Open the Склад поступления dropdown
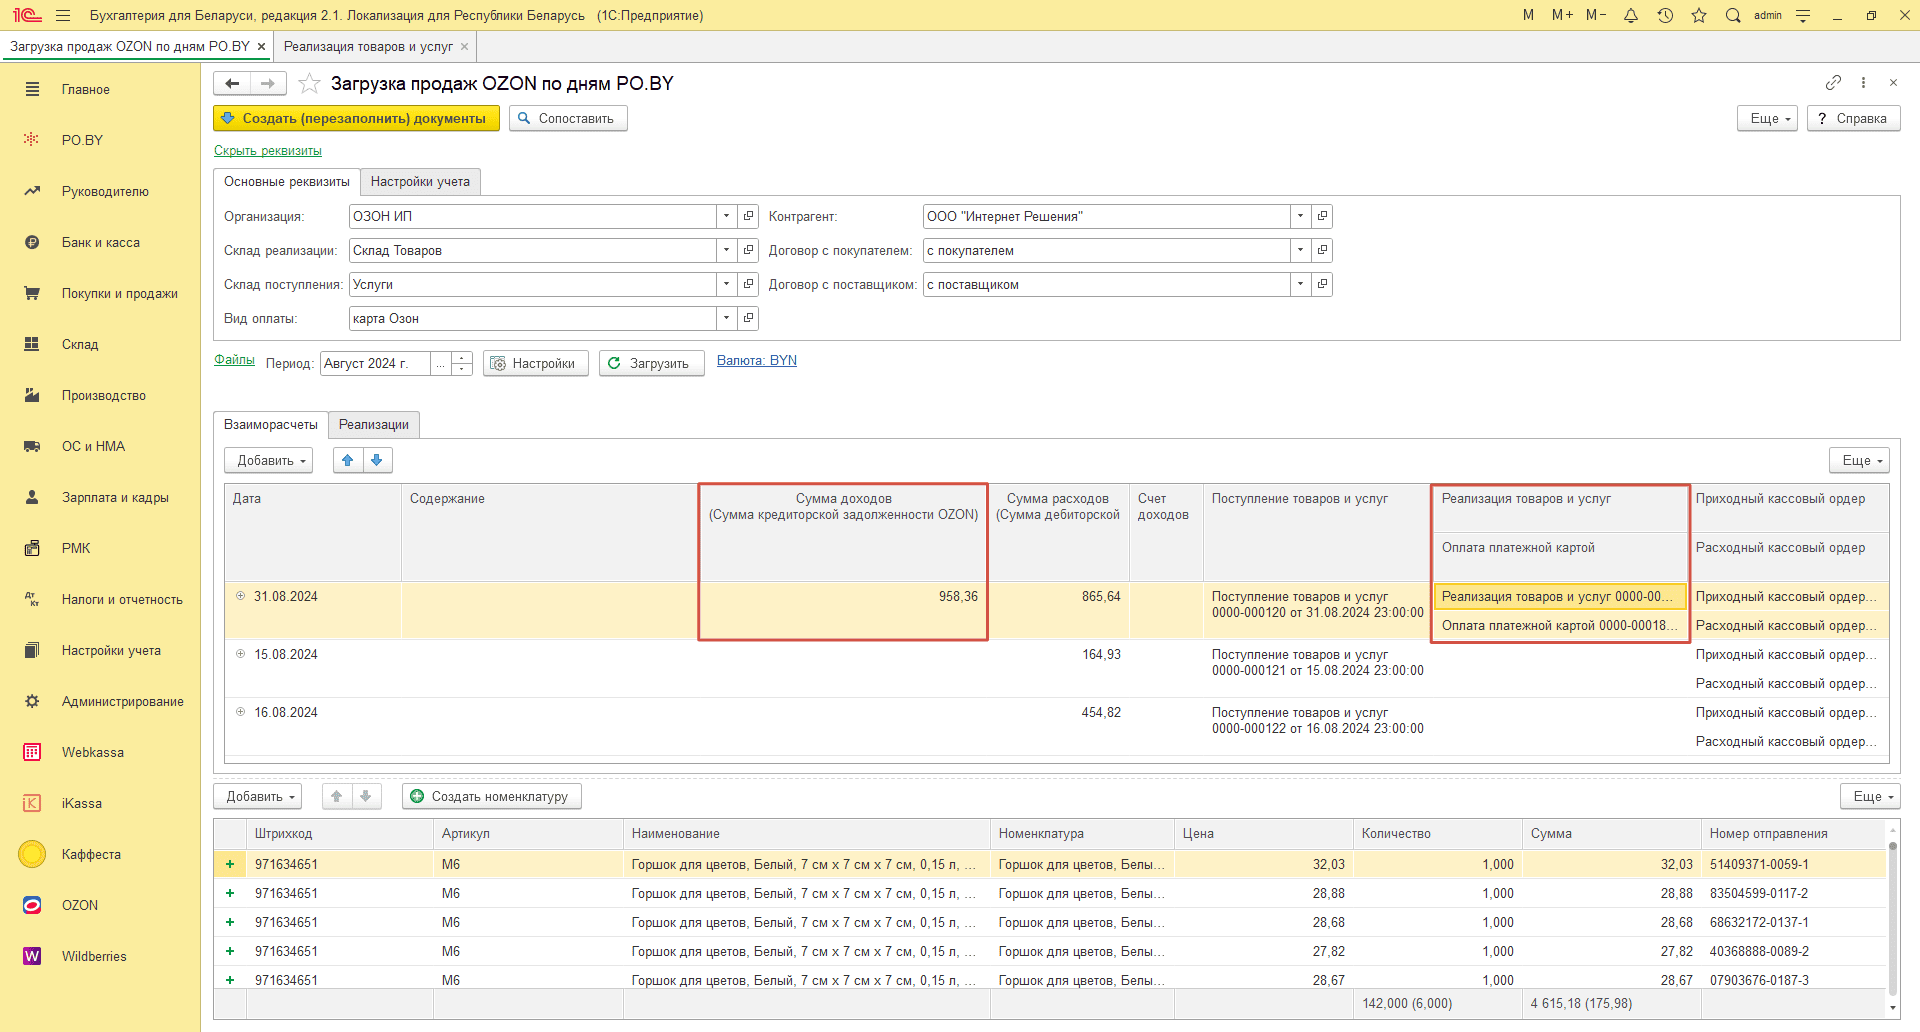The height and width of the screenshot is (1032, 1920). coord(726,284)
